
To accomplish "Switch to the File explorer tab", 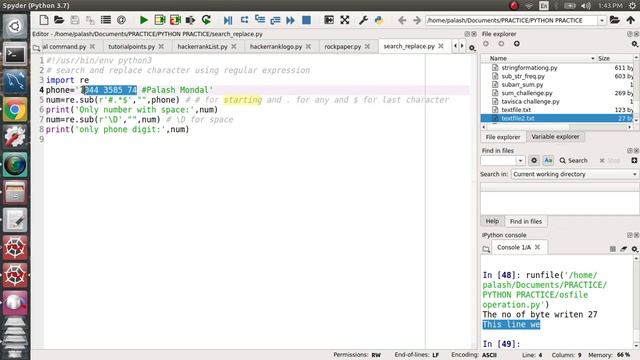I will coord(503,137).
